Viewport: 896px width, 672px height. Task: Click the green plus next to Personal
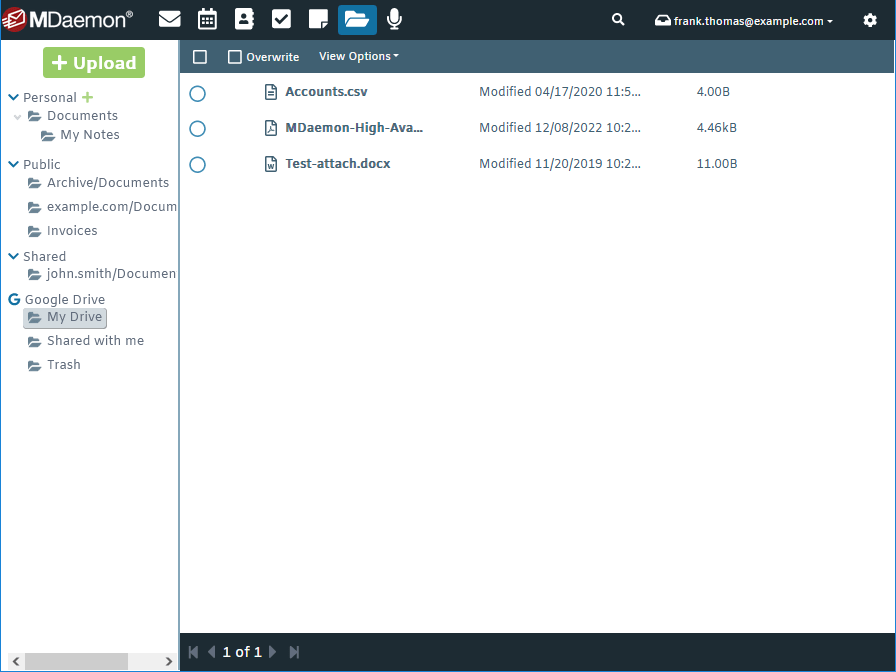point(88,97)
